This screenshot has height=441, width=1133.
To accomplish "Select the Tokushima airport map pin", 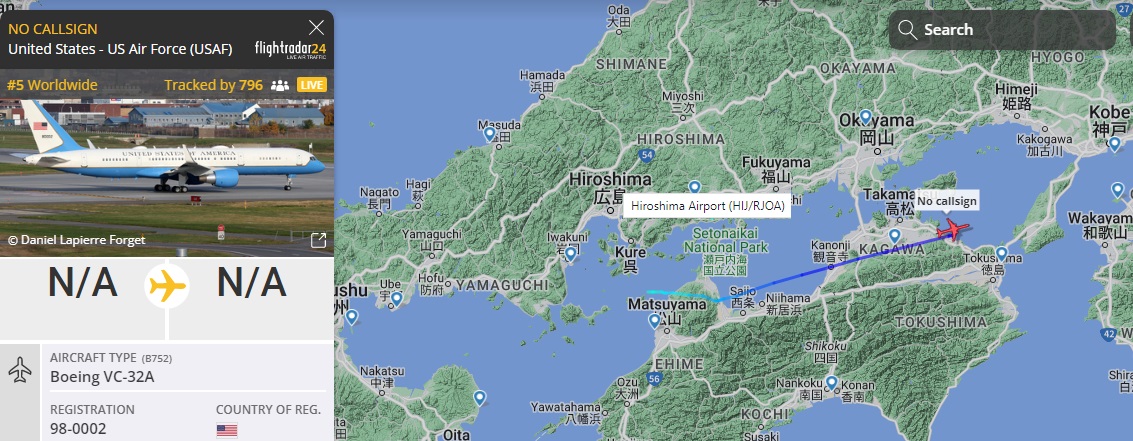I will pos(1001,253).
